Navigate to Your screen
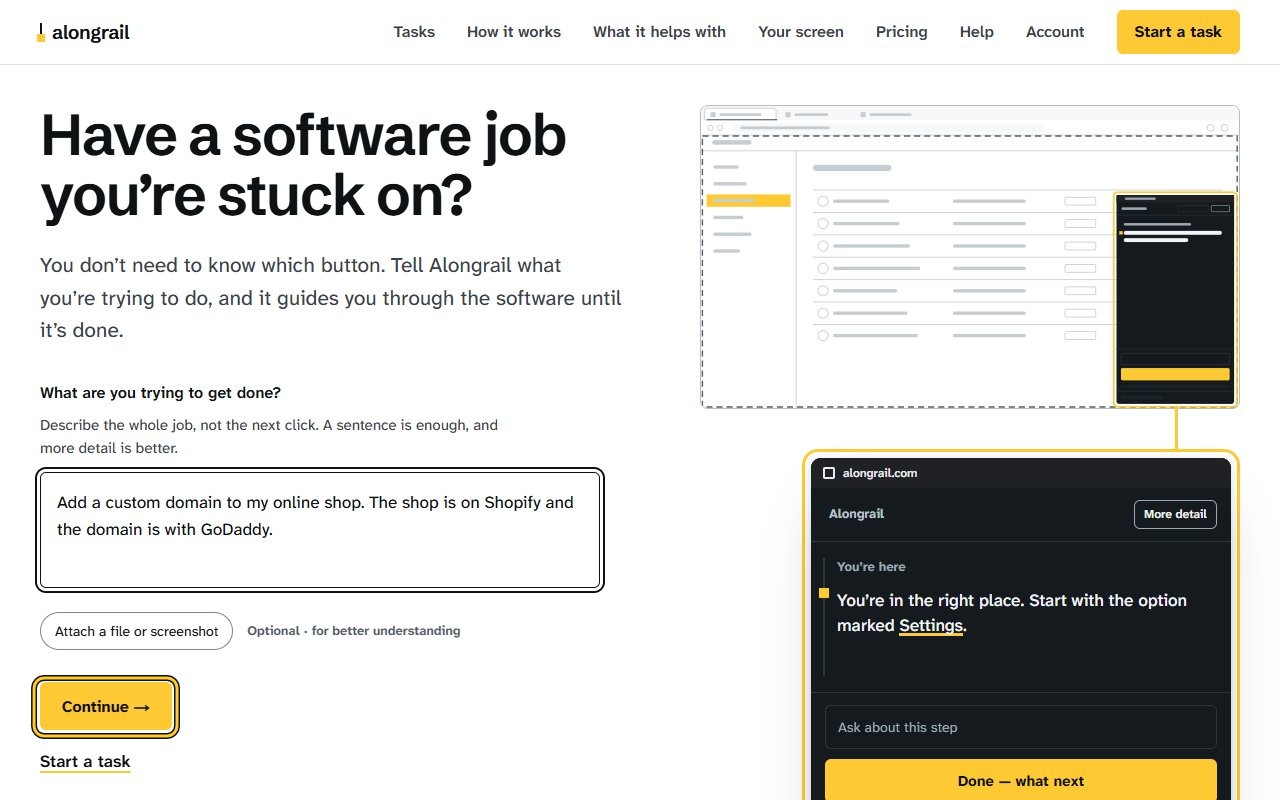Screen dimensions: 1280x800 pos(801,32)
